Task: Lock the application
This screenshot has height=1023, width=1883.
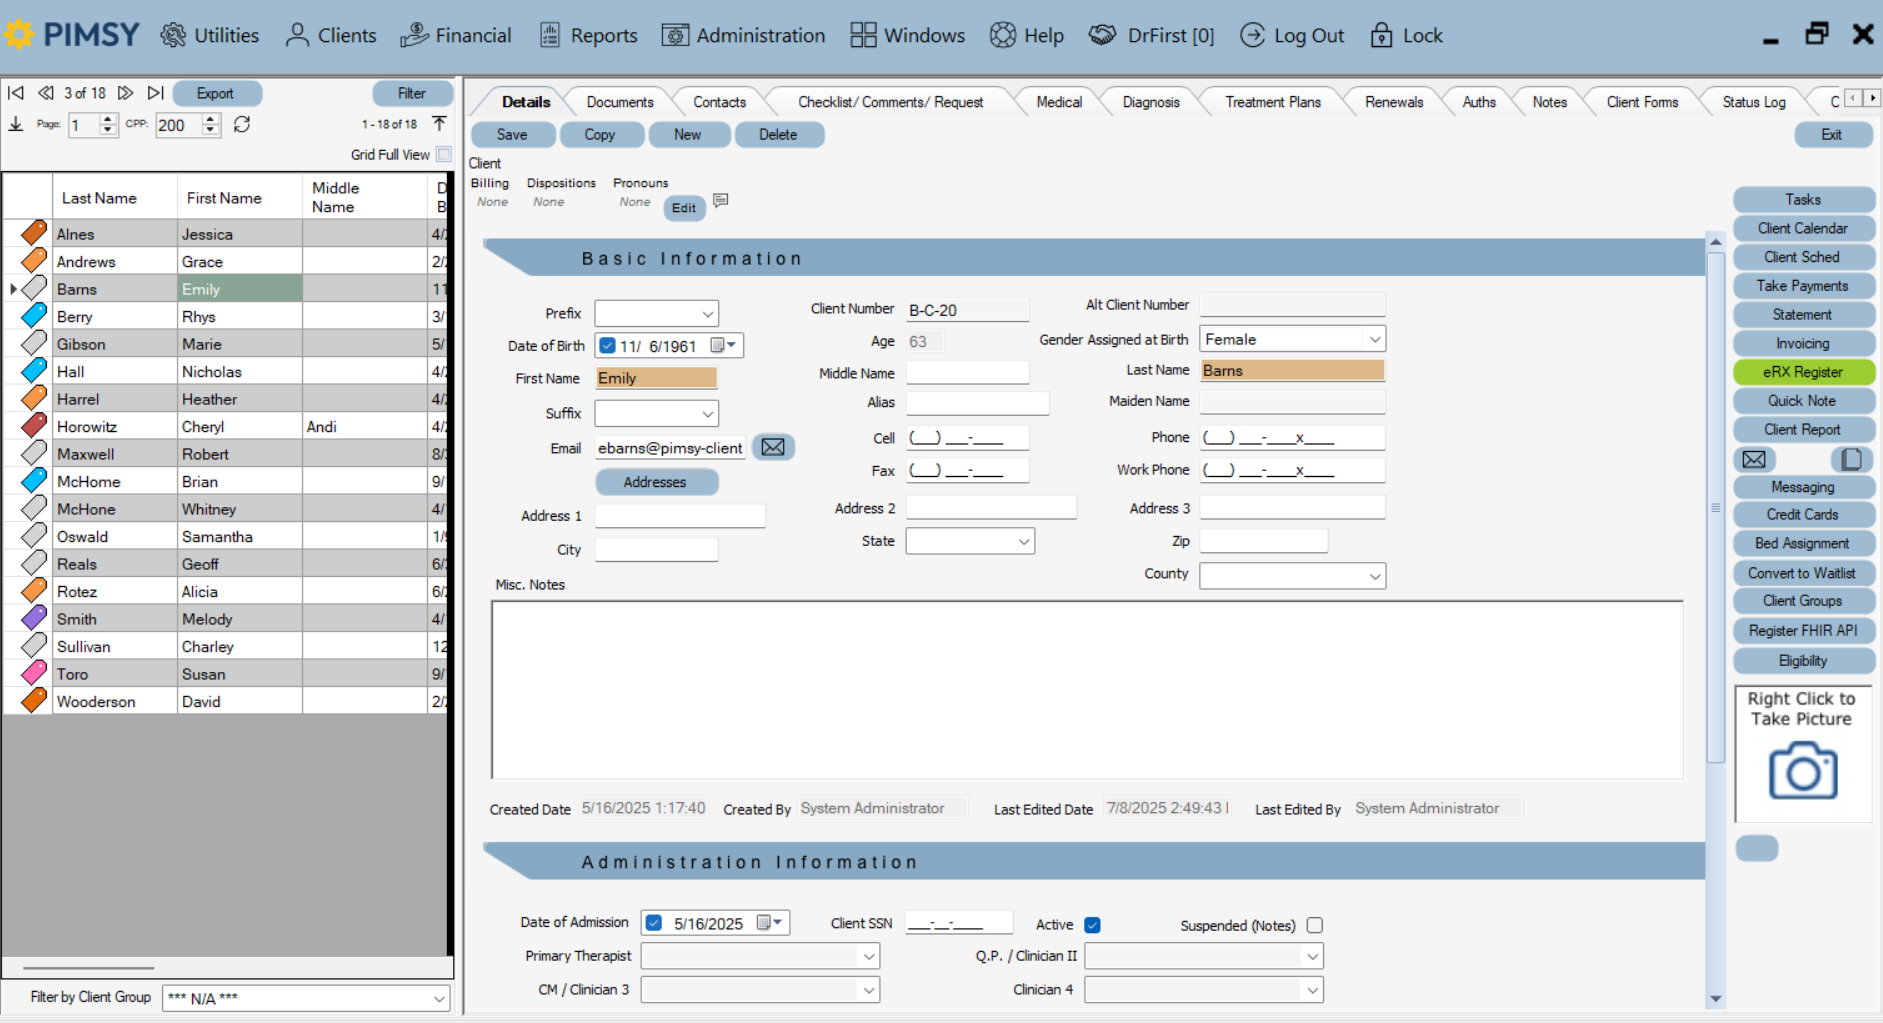Action: pyautogui.click(x=1406, y=35)
